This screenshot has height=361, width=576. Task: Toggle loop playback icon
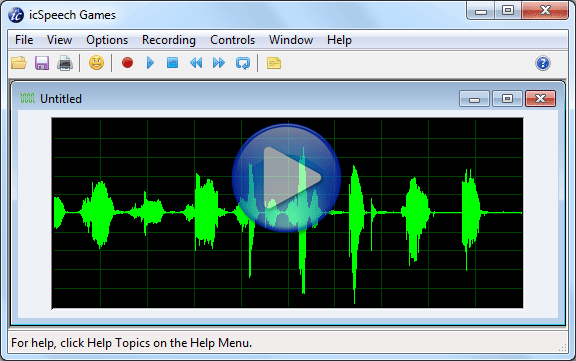coord(242,63)
